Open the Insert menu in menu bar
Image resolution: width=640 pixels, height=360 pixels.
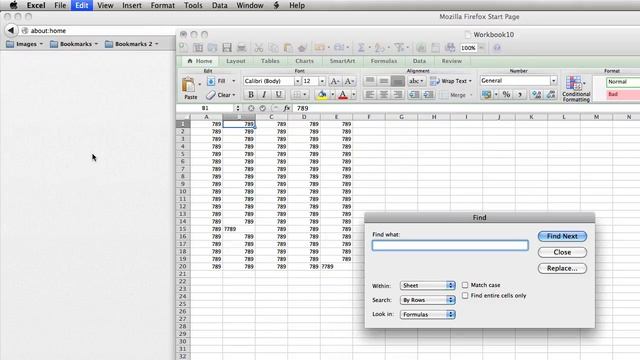132,5
